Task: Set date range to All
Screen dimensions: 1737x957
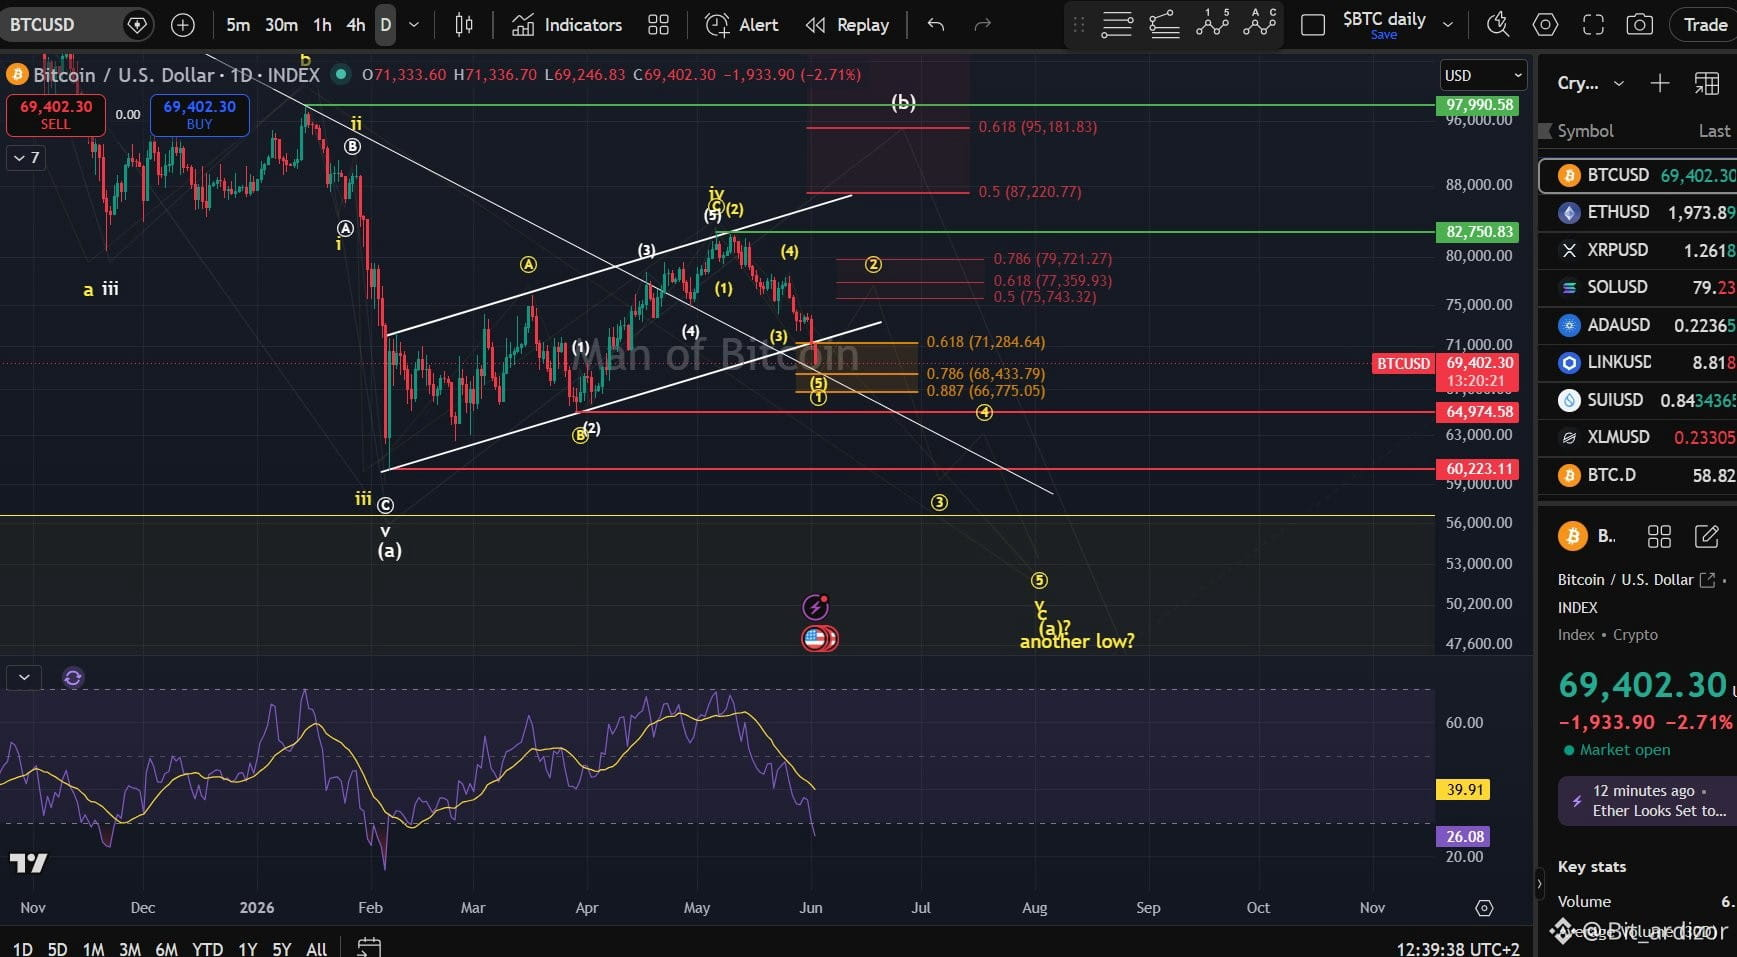Action: coord(317,949)
